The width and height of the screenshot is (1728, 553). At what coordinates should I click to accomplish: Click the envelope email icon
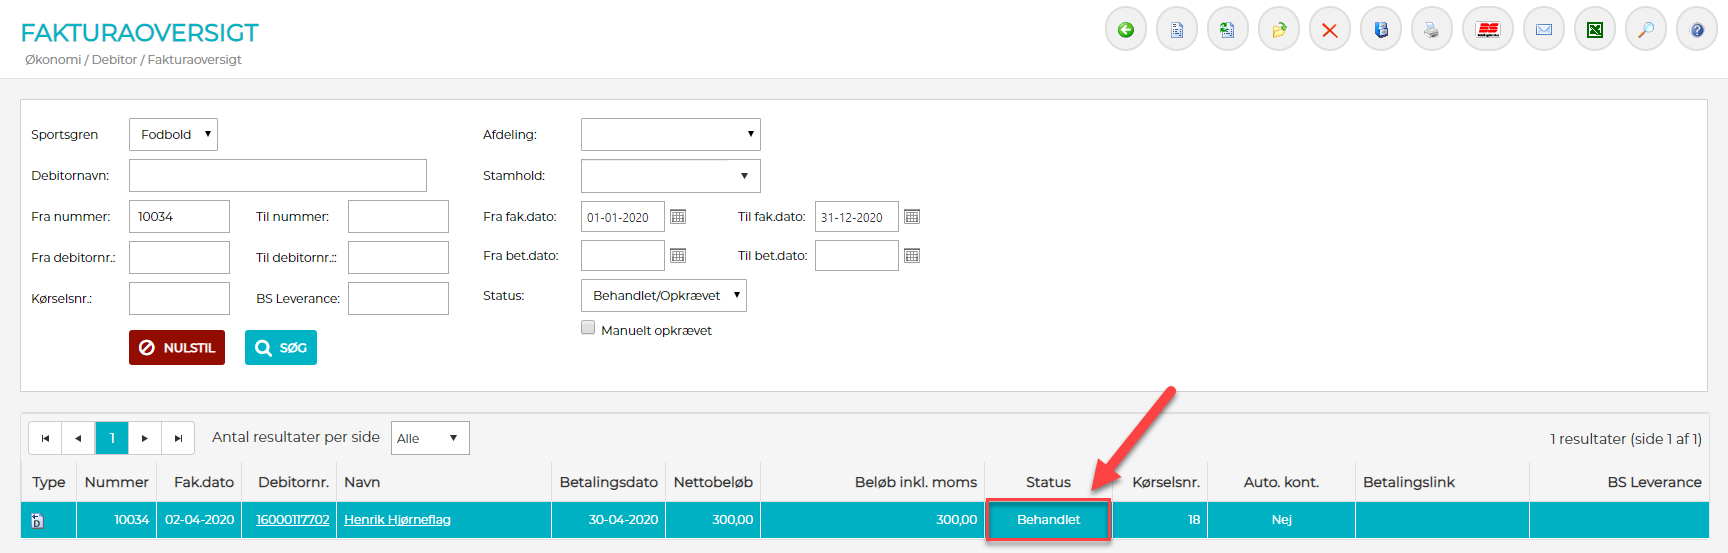point(1543,30)
